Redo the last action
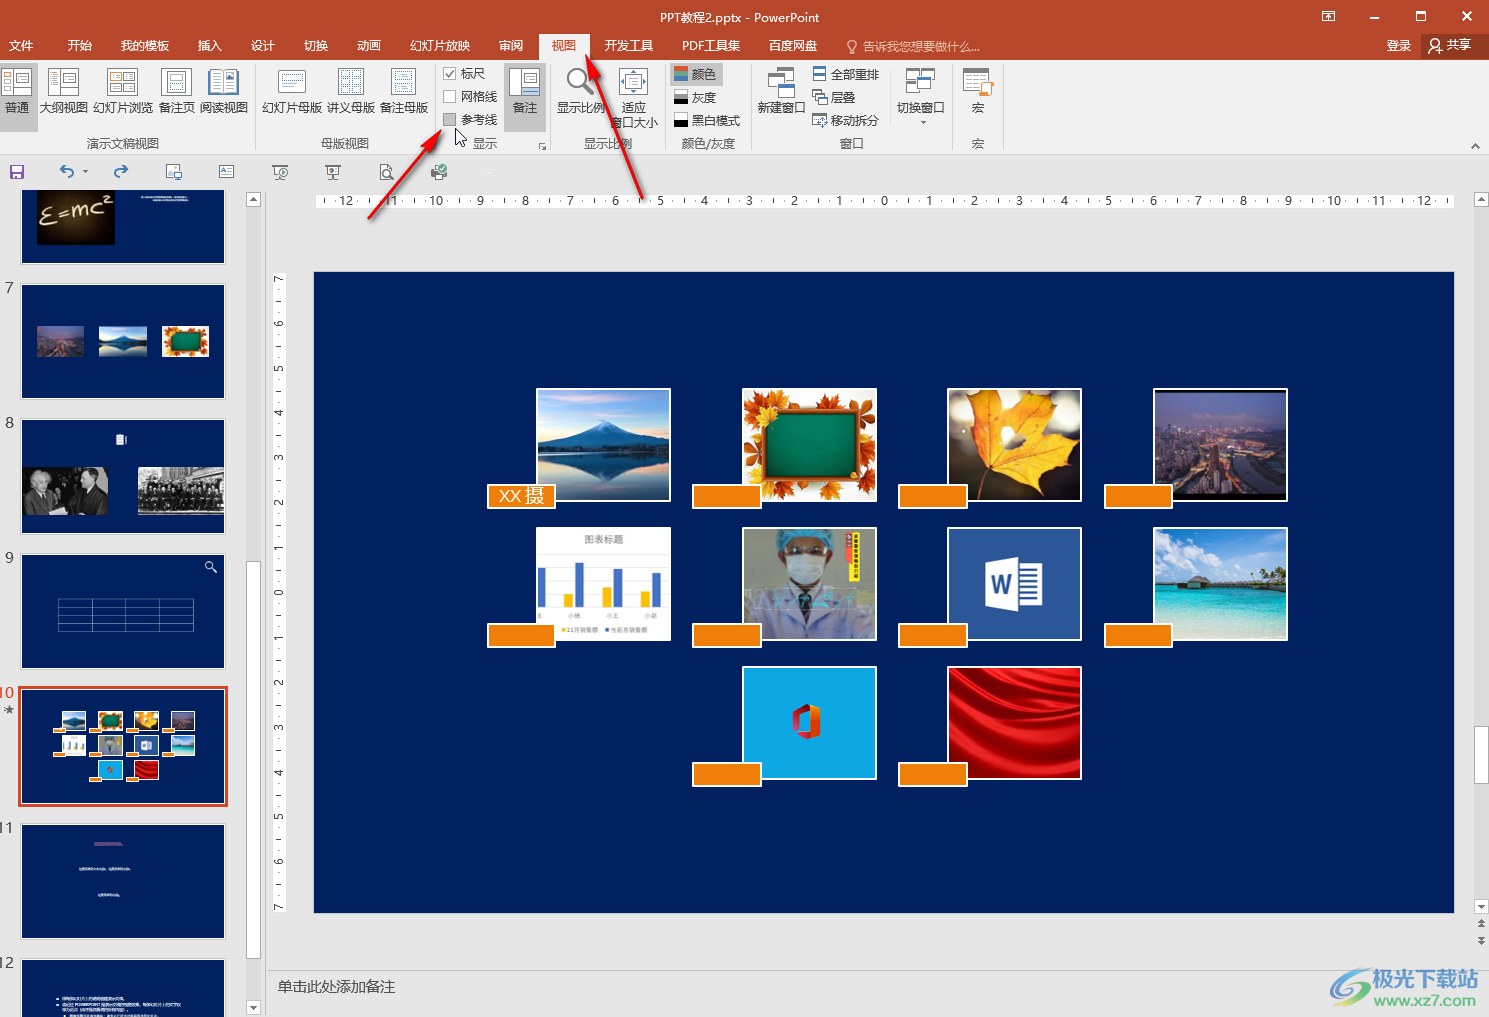 tap(121, 172)
